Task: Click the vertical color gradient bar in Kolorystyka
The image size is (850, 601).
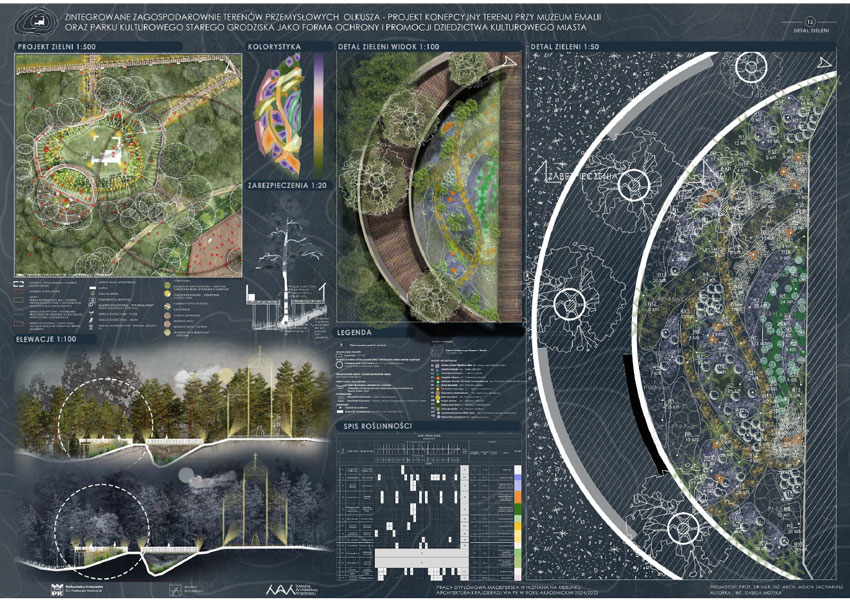Action: [x=318, y=110]
